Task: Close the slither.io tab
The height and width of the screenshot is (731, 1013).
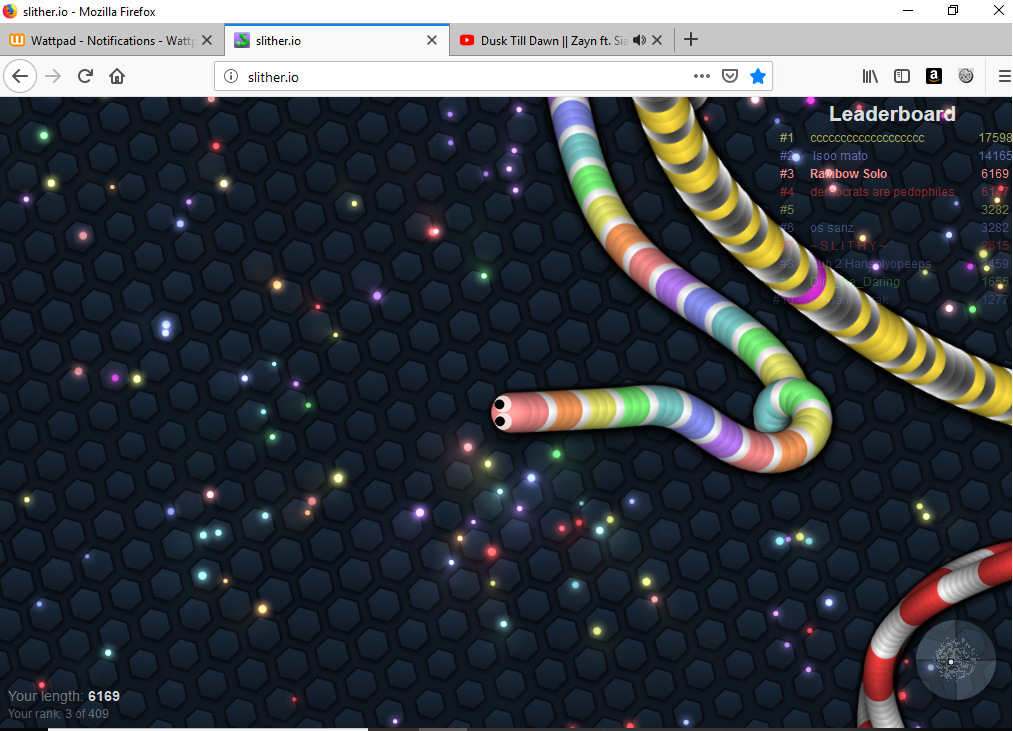Action: click(x=432, y=40)
